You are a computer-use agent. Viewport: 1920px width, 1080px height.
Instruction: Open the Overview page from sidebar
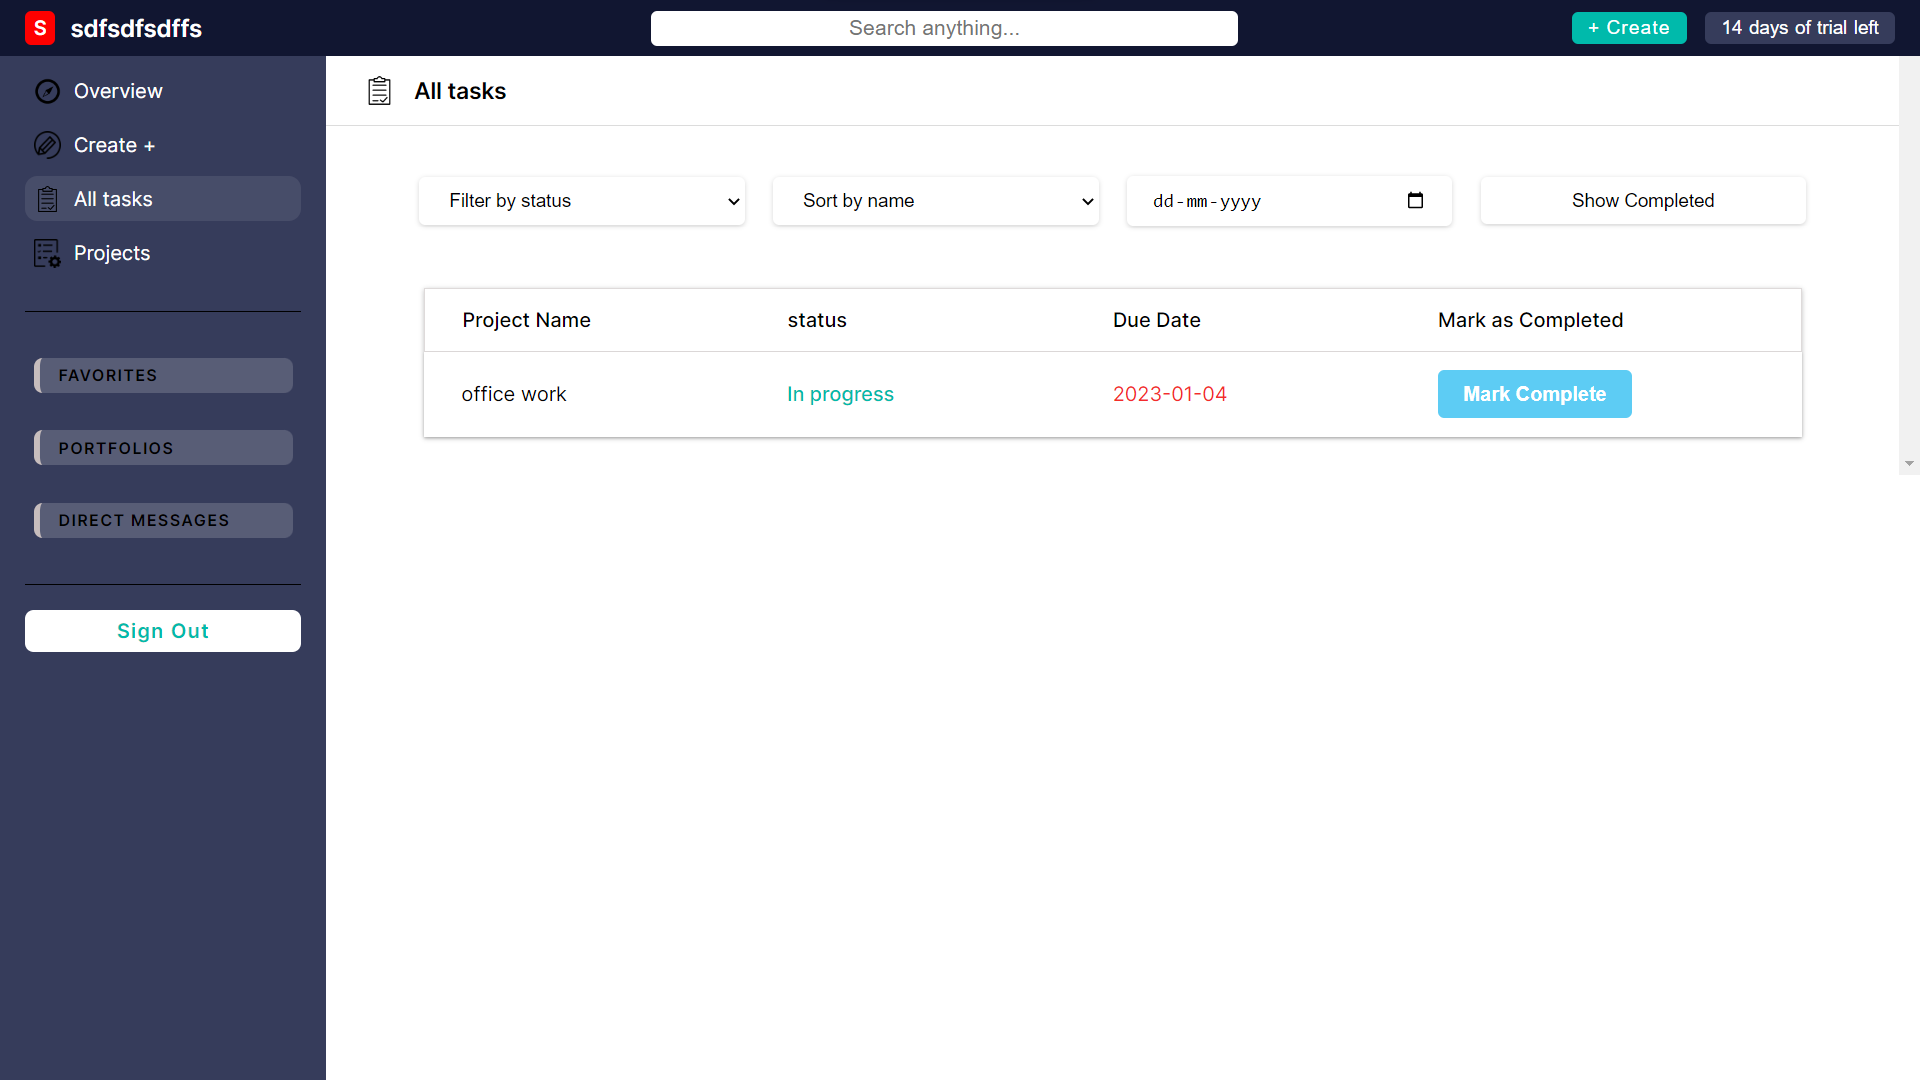pyautogui.click(x=117, y=91)
